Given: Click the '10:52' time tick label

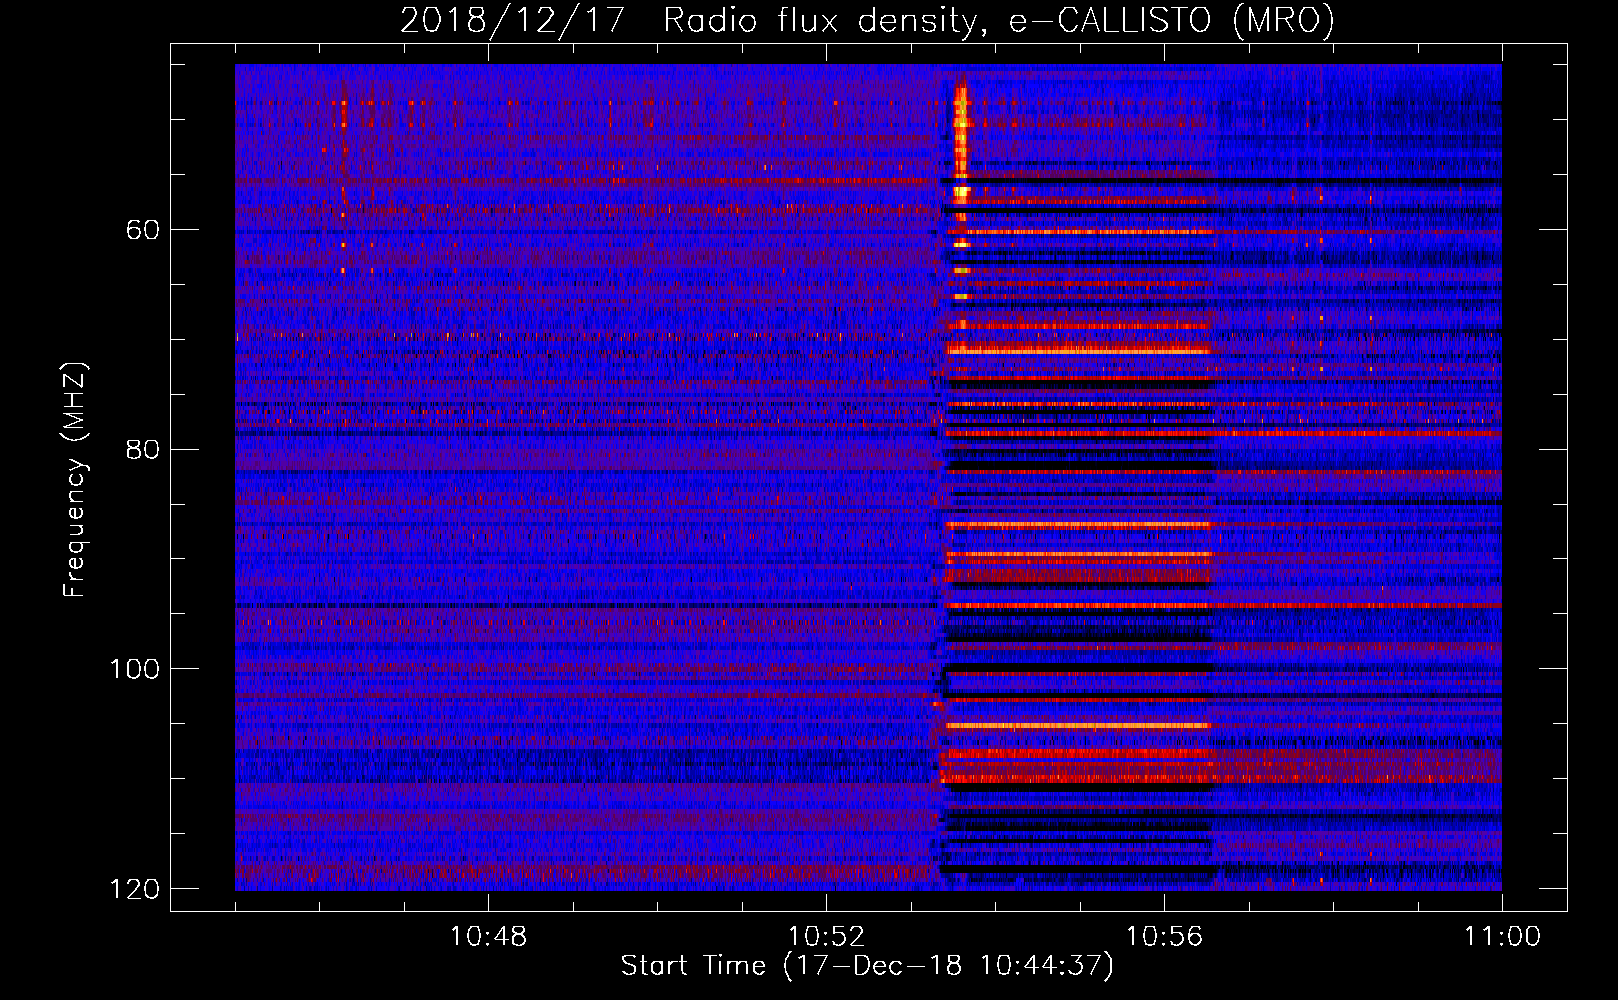Looking at the screenshot, I should tap(826, 936).
